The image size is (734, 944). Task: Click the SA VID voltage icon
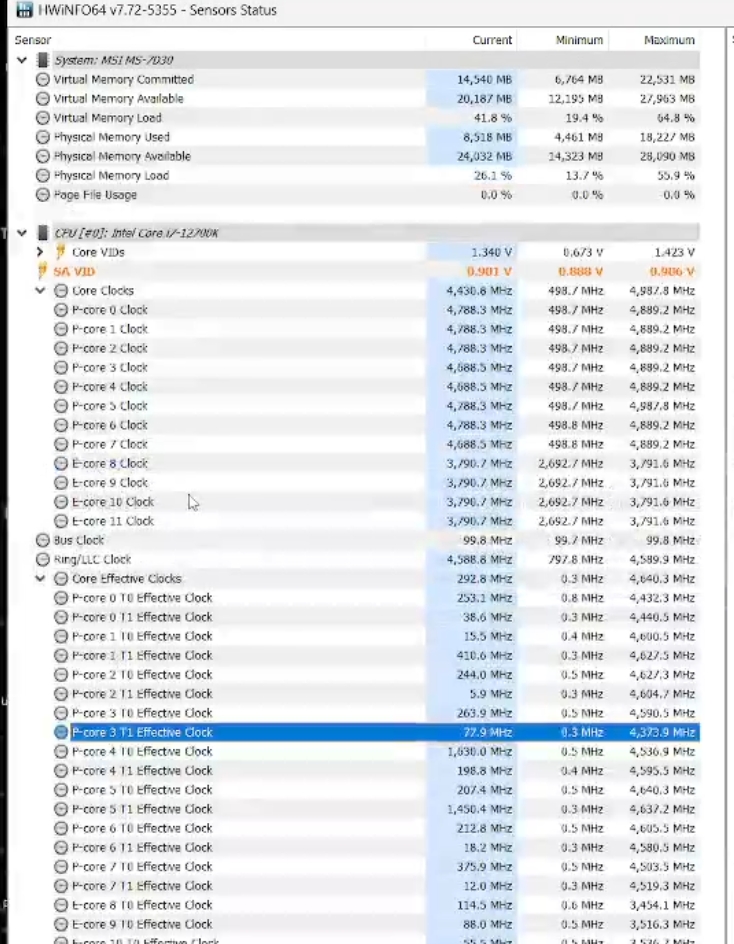[x=42, y=271]
